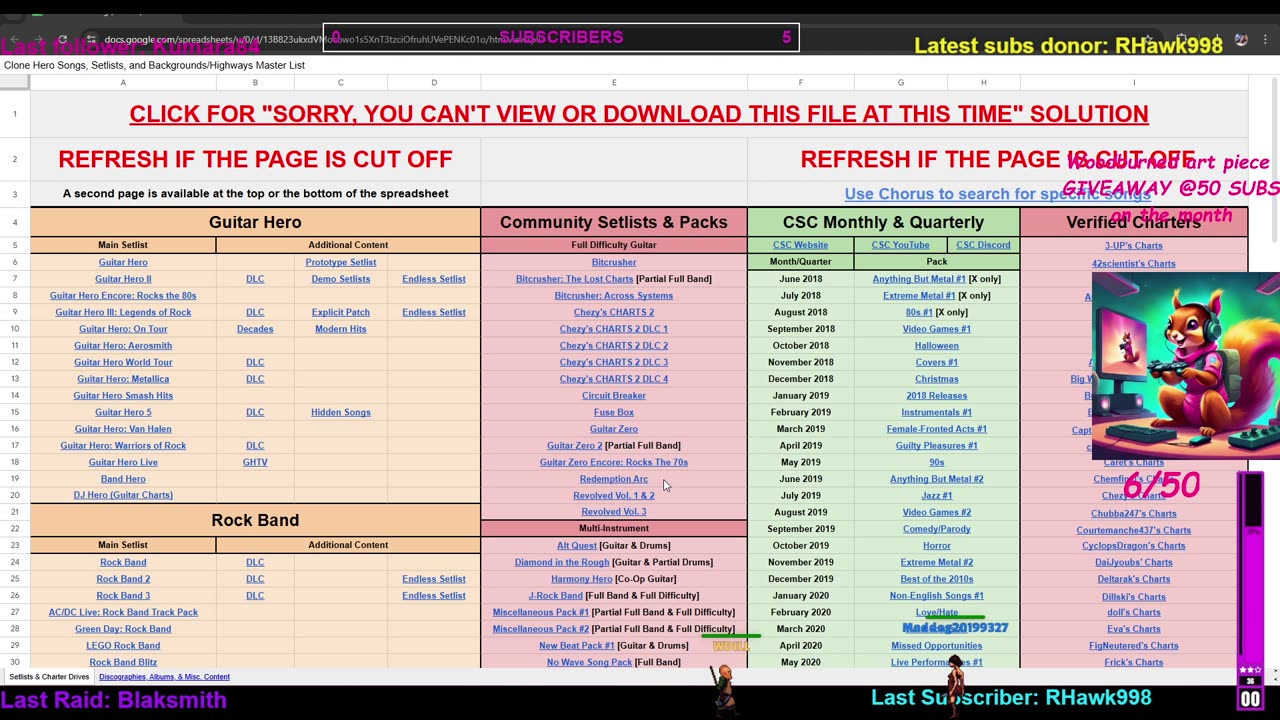Open the LEGO Rock Band link
The image size is (1280, 720).
tap(123, 646)
